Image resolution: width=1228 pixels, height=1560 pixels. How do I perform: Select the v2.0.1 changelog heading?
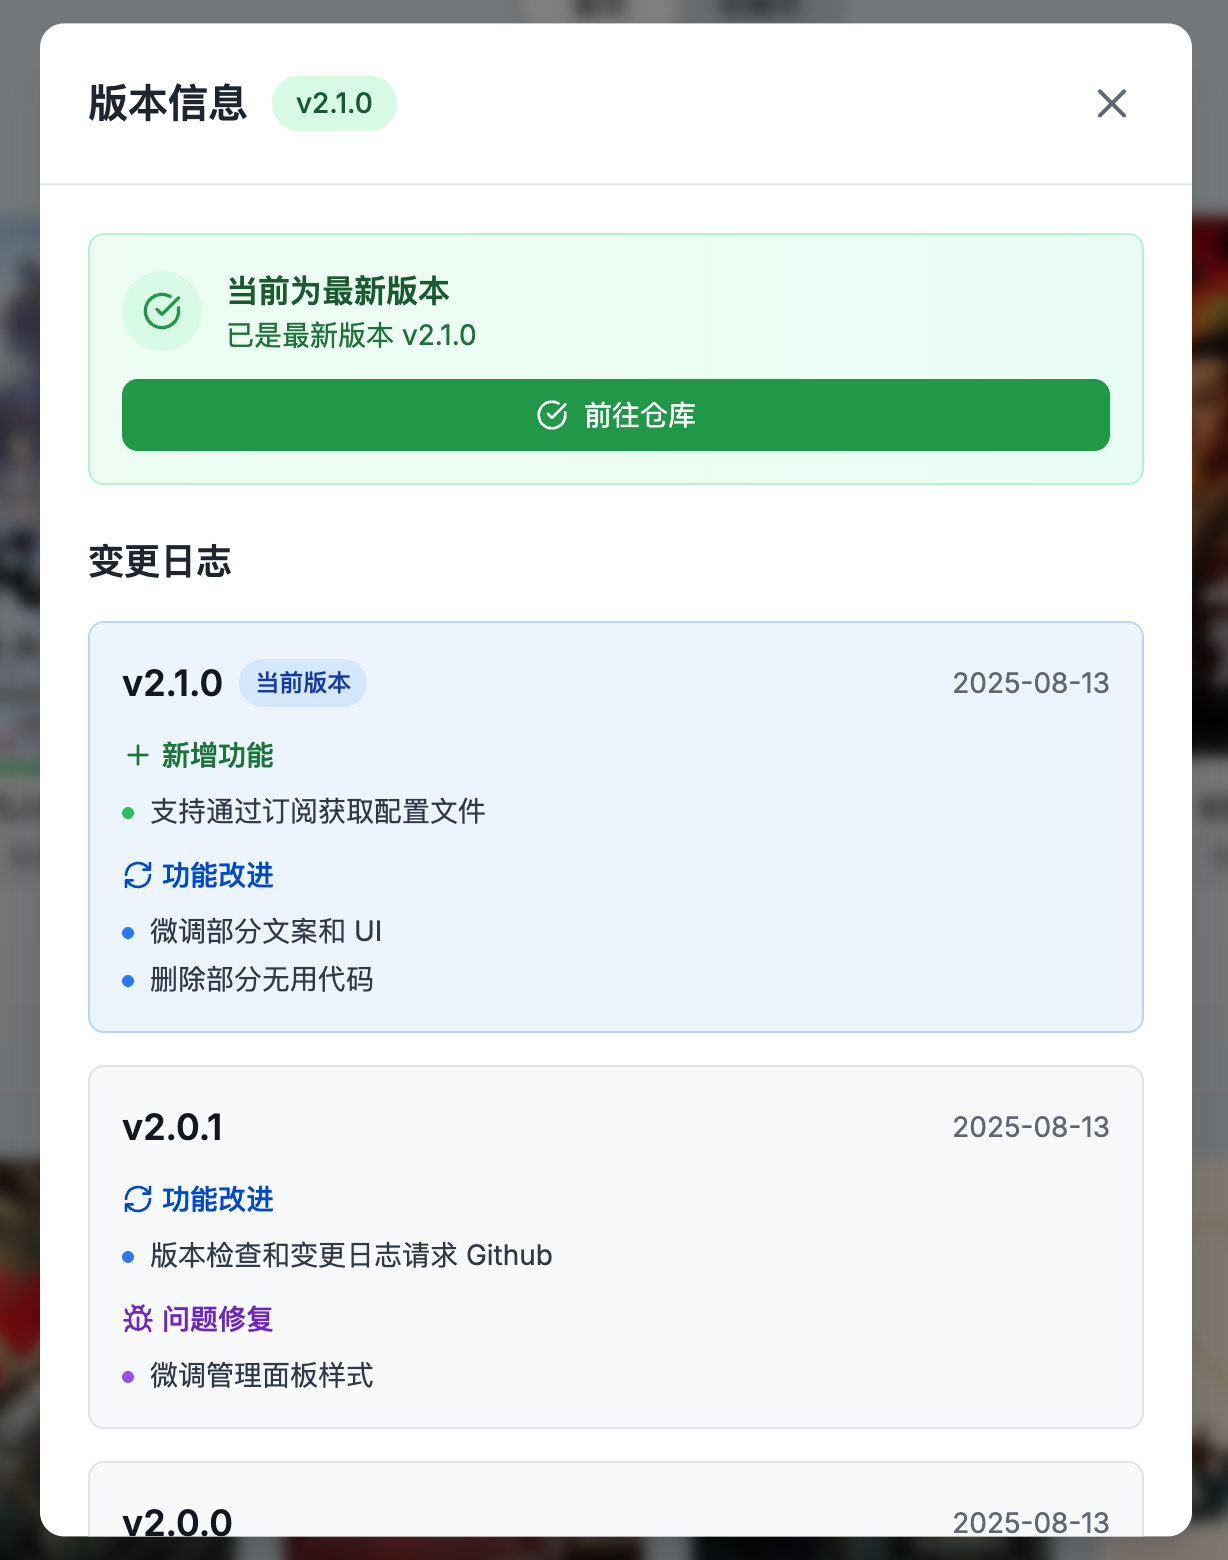pyautogui.click(x=172, y=1127)
